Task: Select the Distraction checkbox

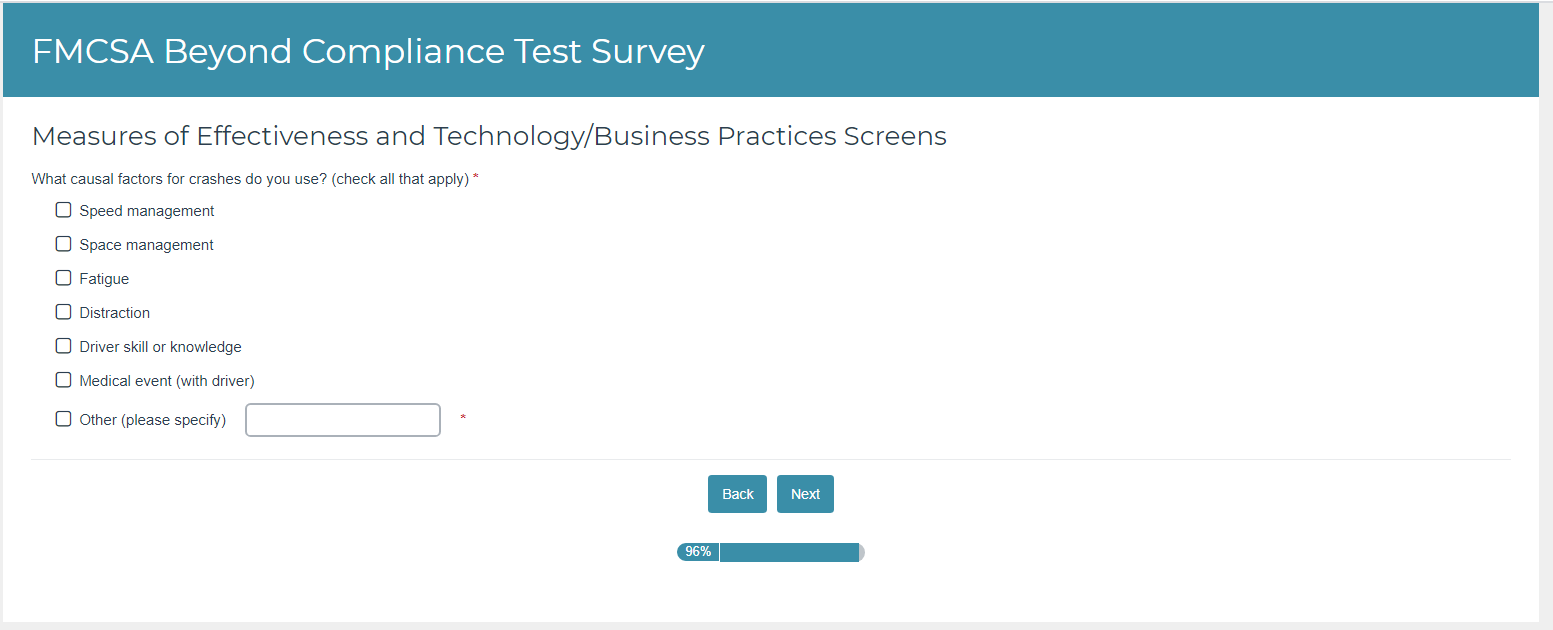Action: coord(64,312)
